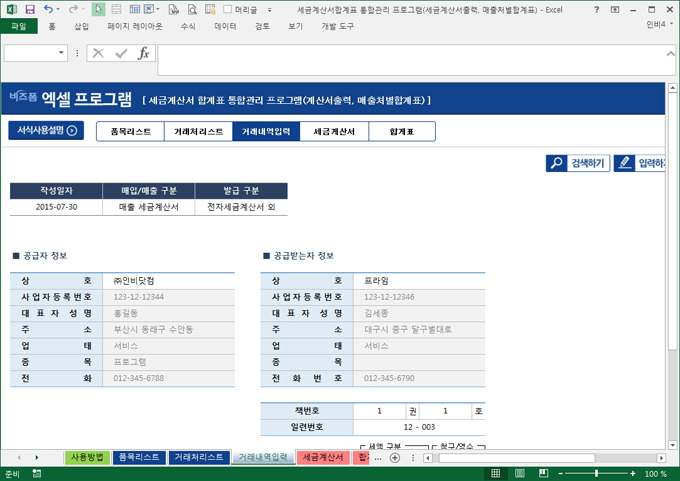Open the 수식 ribbon tab
The image size is (680, 481).
[188, 26]
